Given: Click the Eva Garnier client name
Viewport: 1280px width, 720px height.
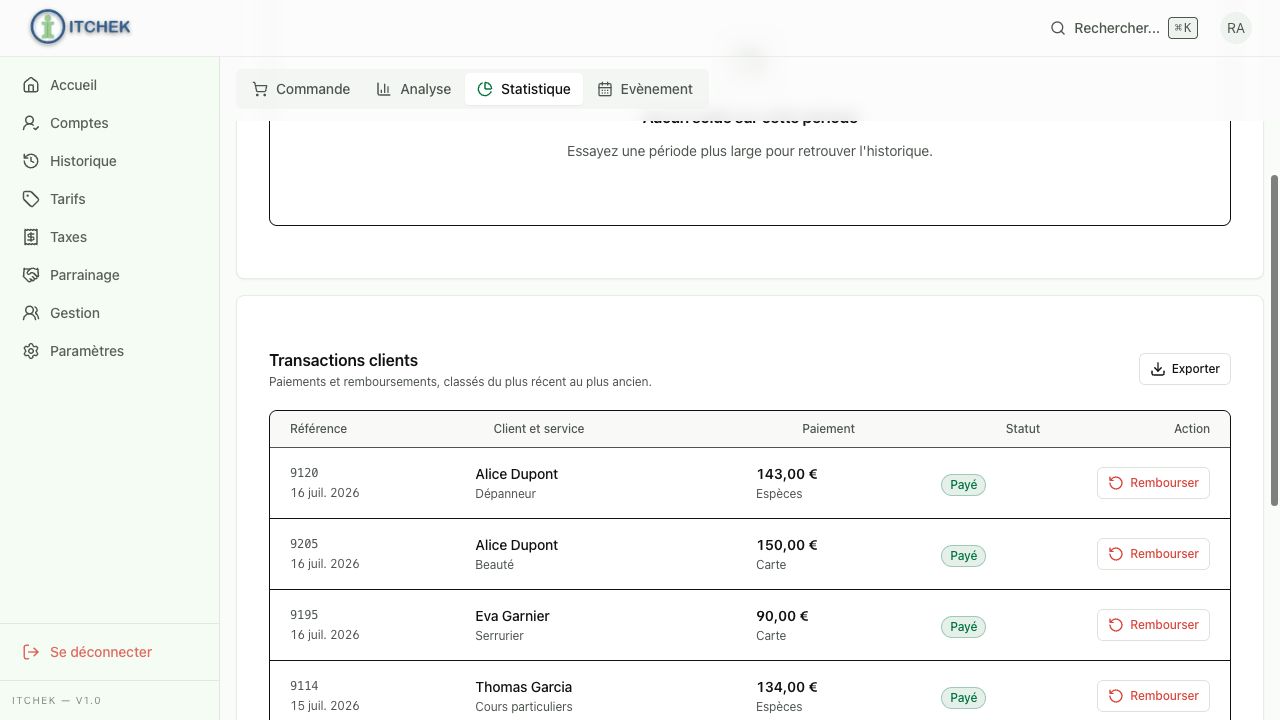Looking at the screenshot, I should tap(512, 616).
